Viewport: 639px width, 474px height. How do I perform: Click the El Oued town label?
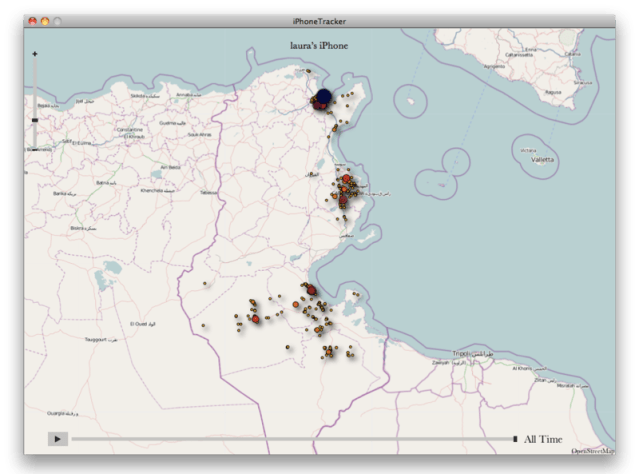coord(139,324)
